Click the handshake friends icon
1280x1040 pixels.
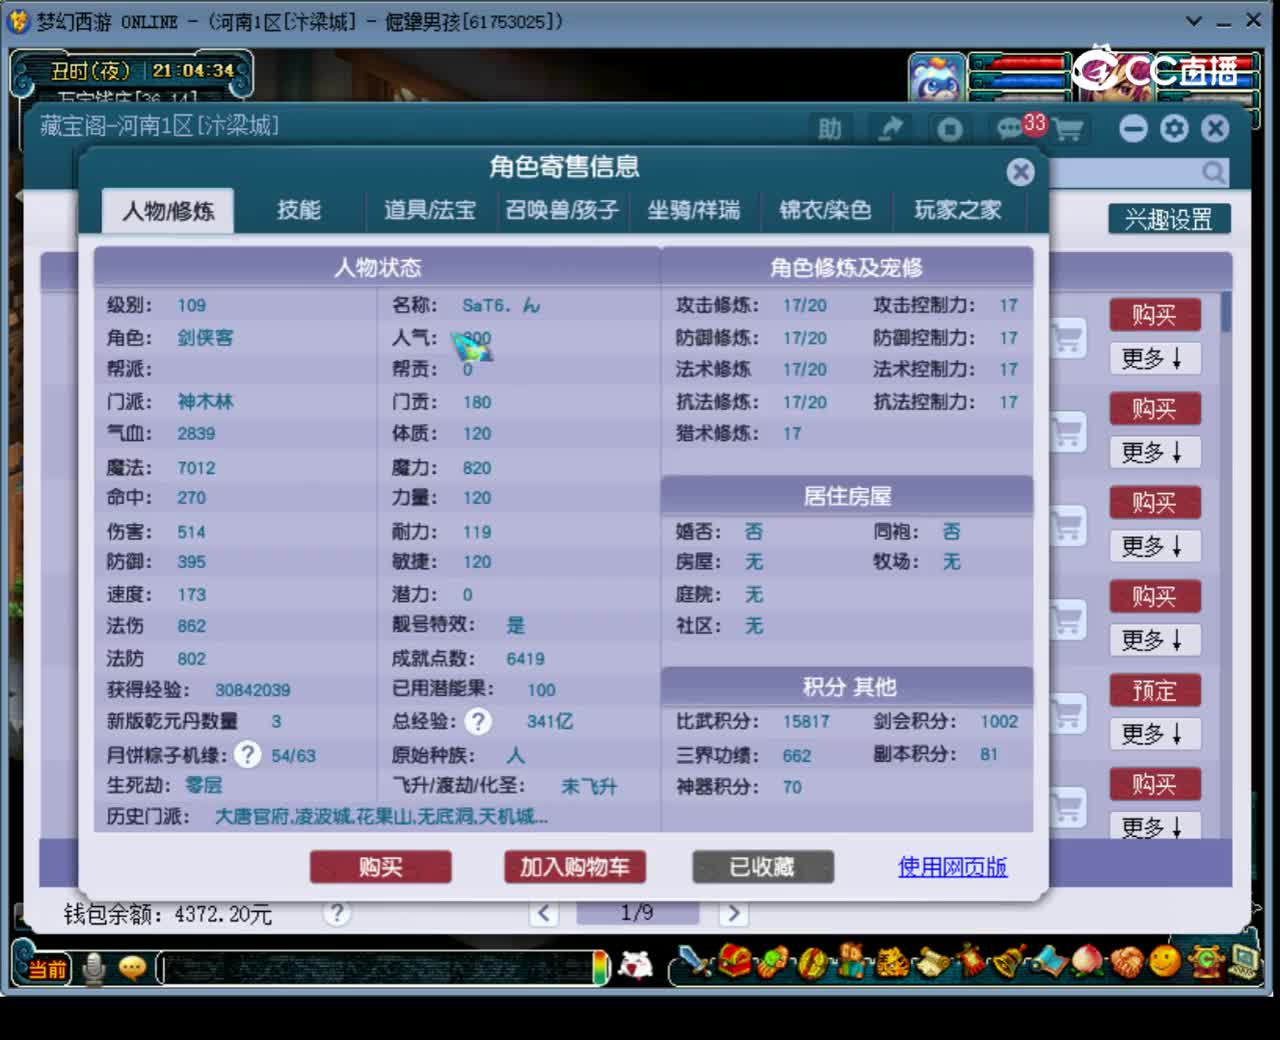1127,962
